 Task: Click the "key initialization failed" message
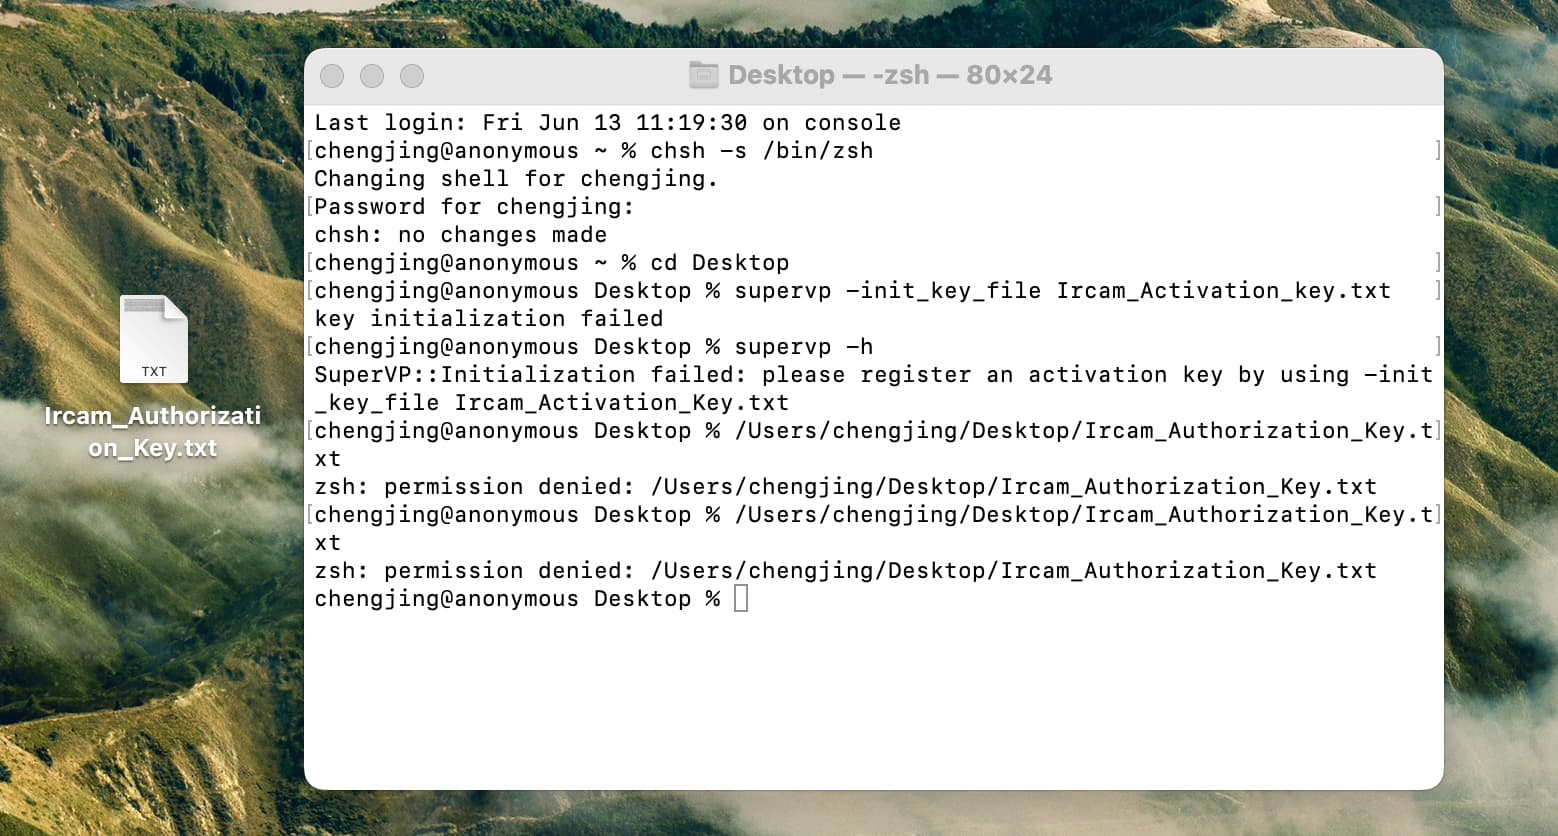point(489,319)
